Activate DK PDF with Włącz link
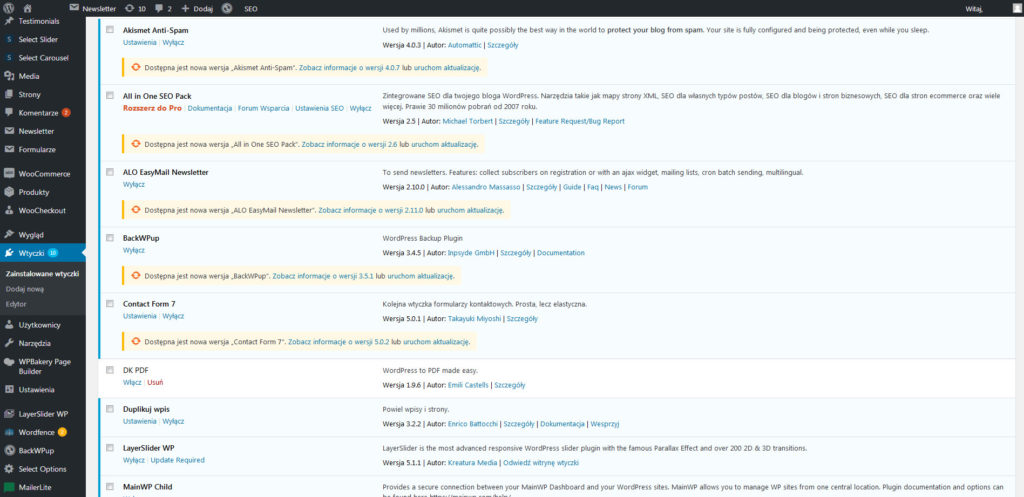The width and height of the screenshot is (1024, 497). [x=132, y=382]
